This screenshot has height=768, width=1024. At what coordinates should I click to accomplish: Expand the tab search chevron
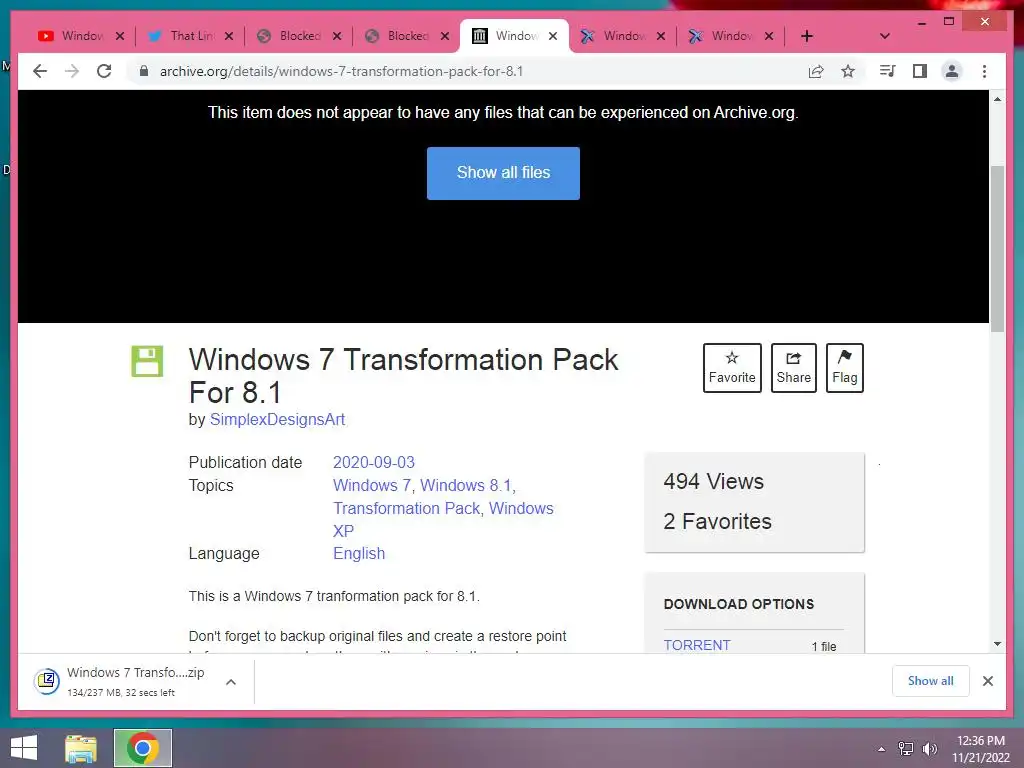[885, 36]
